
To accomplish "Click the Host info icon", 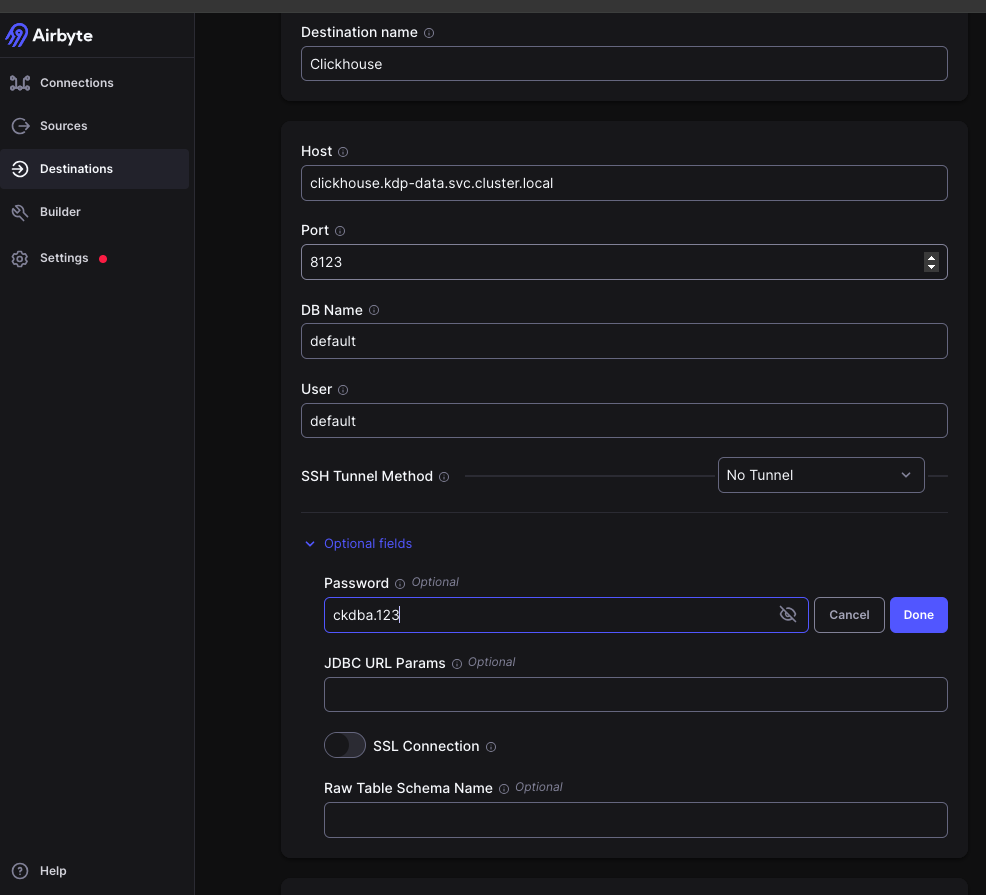I will point(343,152).
